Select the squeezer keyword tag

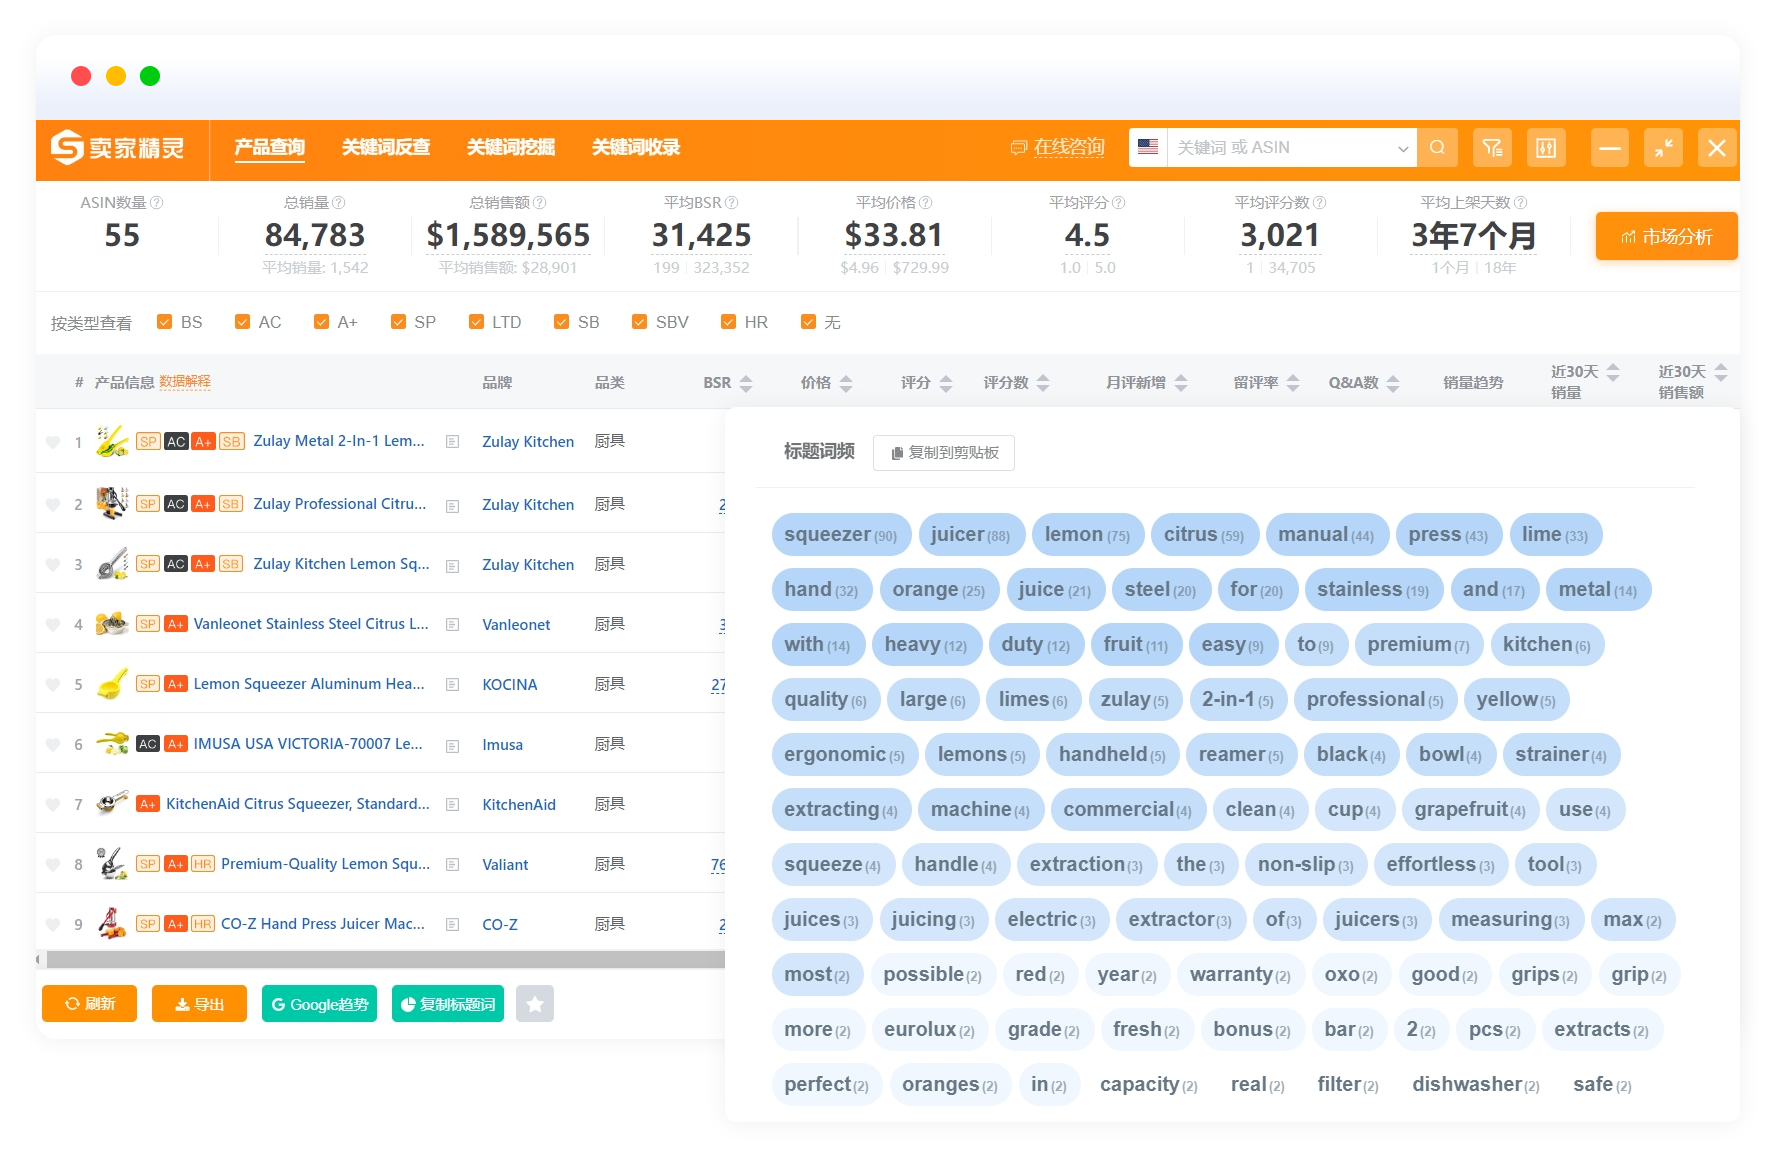click(841, 535)
